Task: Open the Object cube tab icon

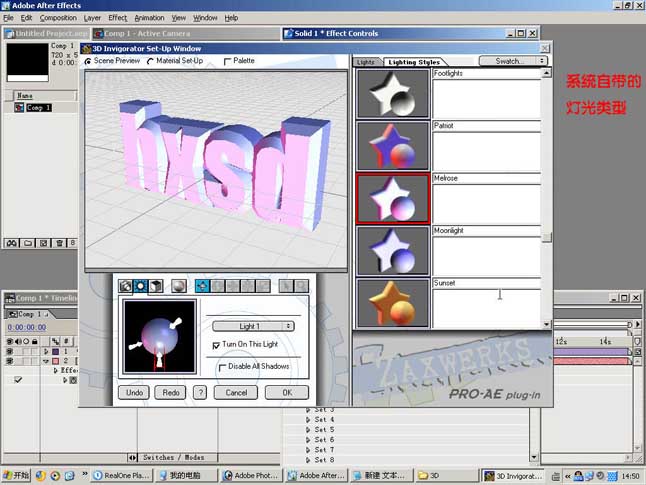Action: (x=156, y=286)
